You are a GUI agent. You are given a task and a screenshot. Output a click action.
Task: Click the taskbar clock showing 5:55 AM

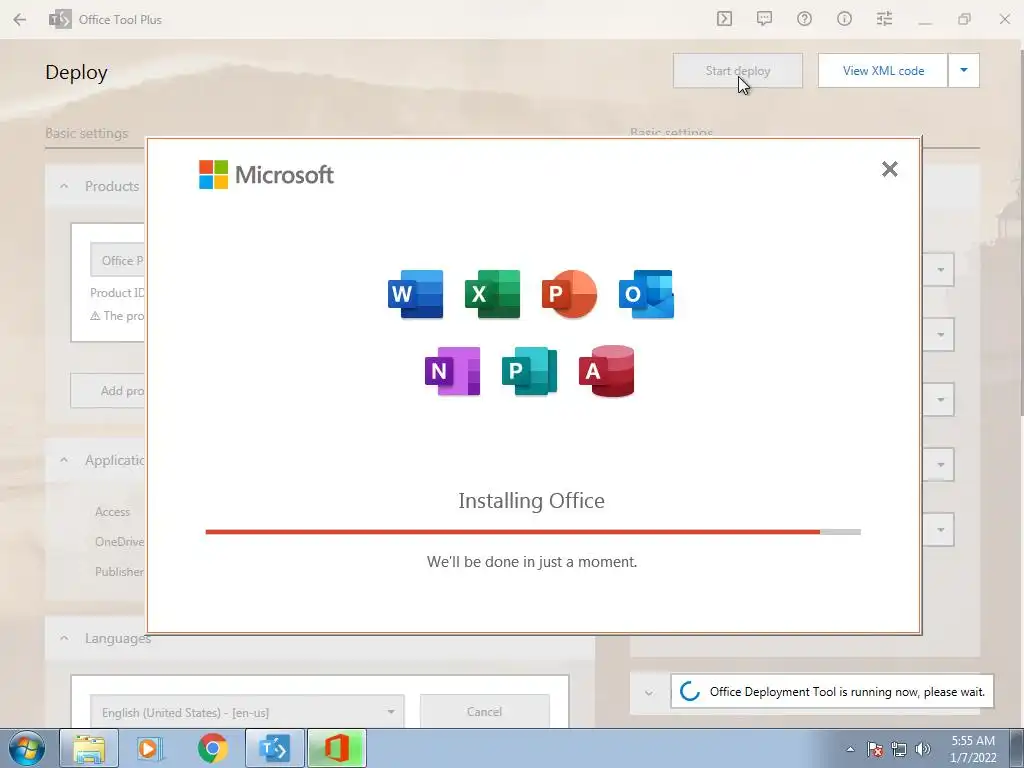(x=973, y=749)
